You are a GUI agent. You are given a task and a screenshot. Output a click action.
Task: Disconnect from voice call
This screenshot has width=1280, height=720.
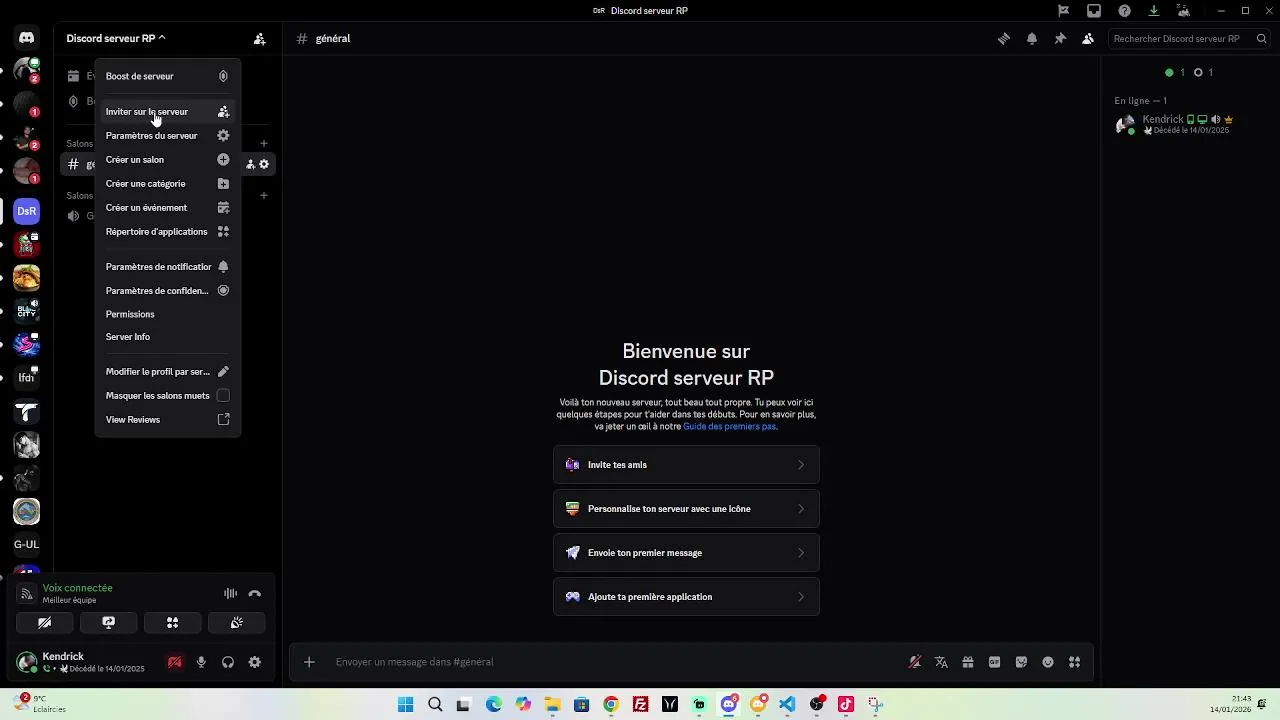point(255,594)
